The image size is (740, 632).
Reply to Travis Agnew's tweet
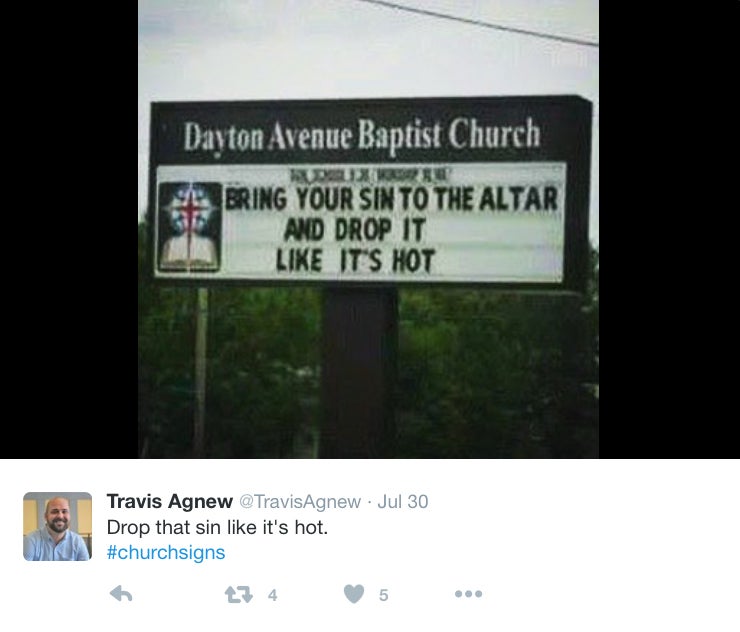pyautogui.click(x=121, y=594)
